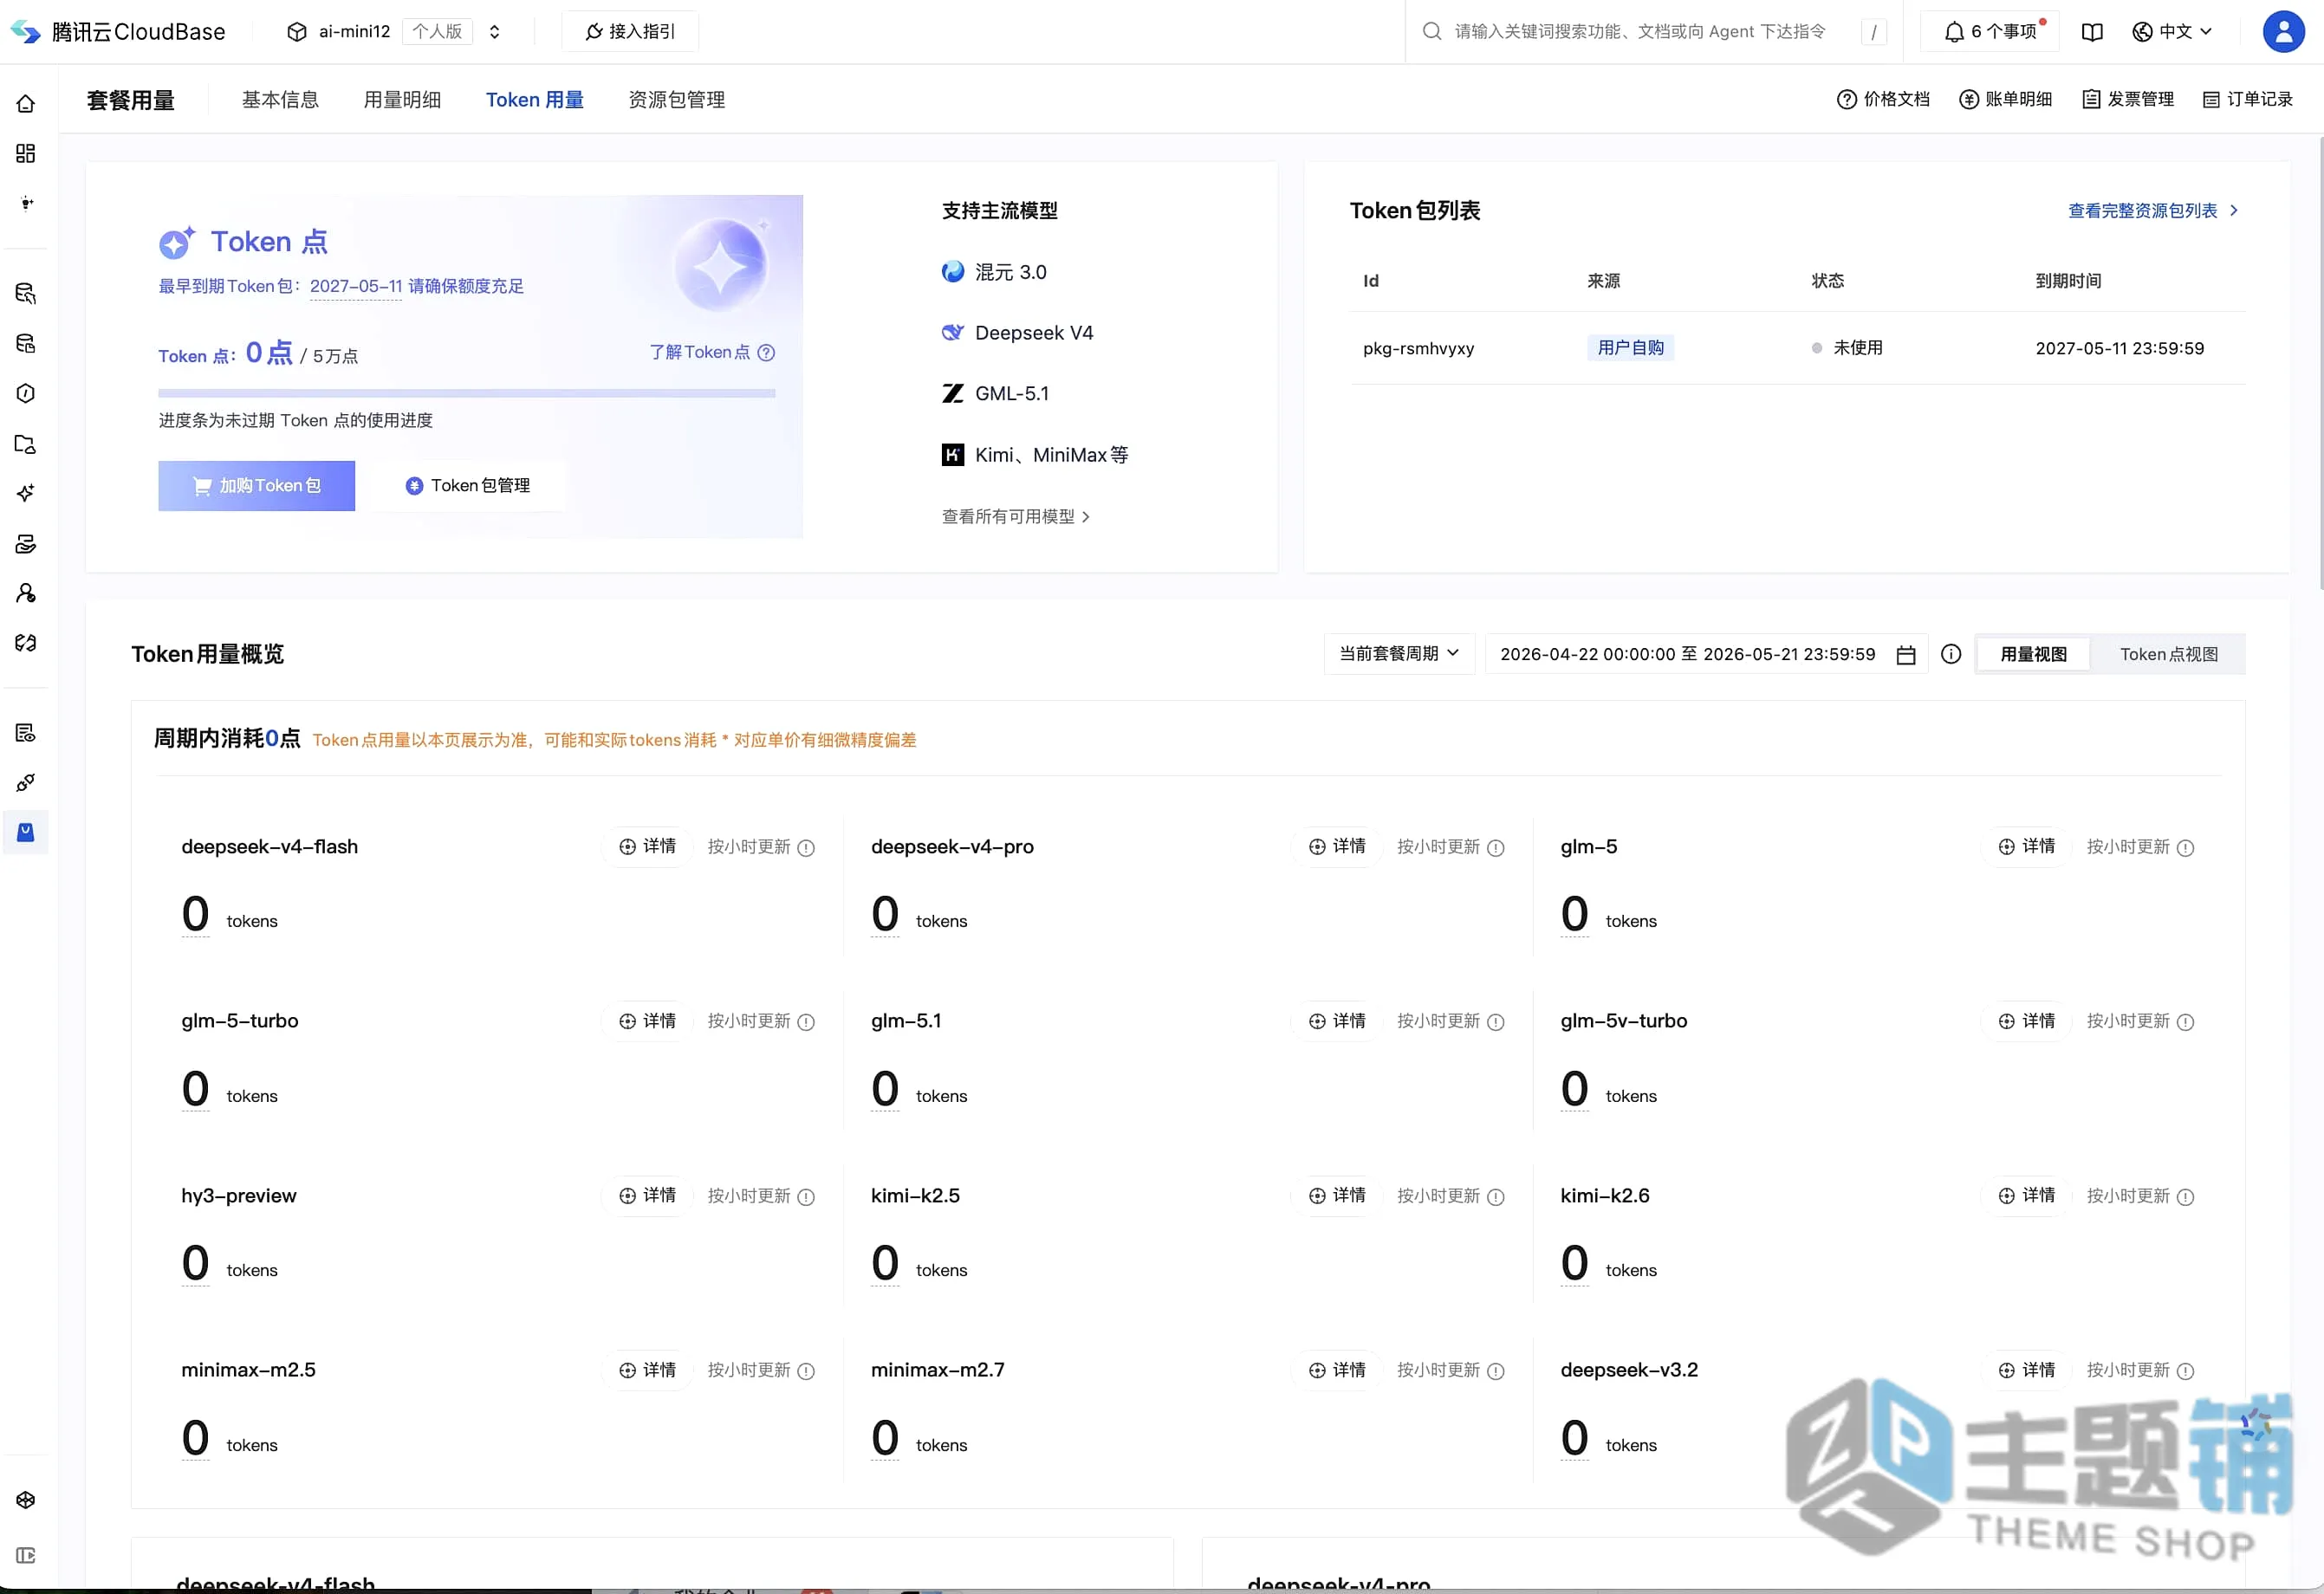This screenshot has width=2324, height=1594.
Task: Open the environment switcher arrows next to 个人版
Action: tap(494, 32)
